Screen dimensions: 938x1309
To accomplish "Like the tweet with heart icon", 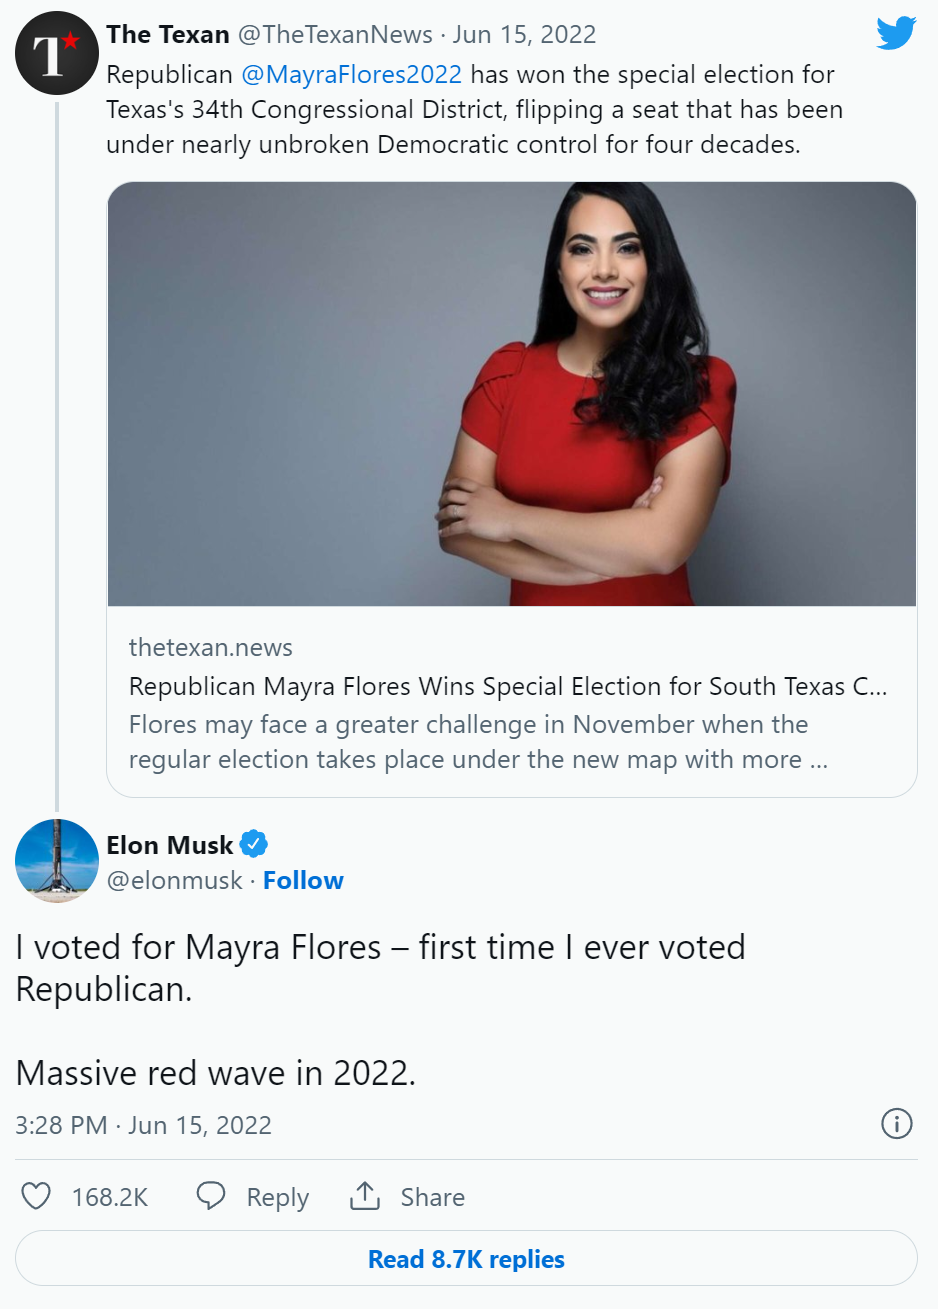I will click(x=37, y=1196).
